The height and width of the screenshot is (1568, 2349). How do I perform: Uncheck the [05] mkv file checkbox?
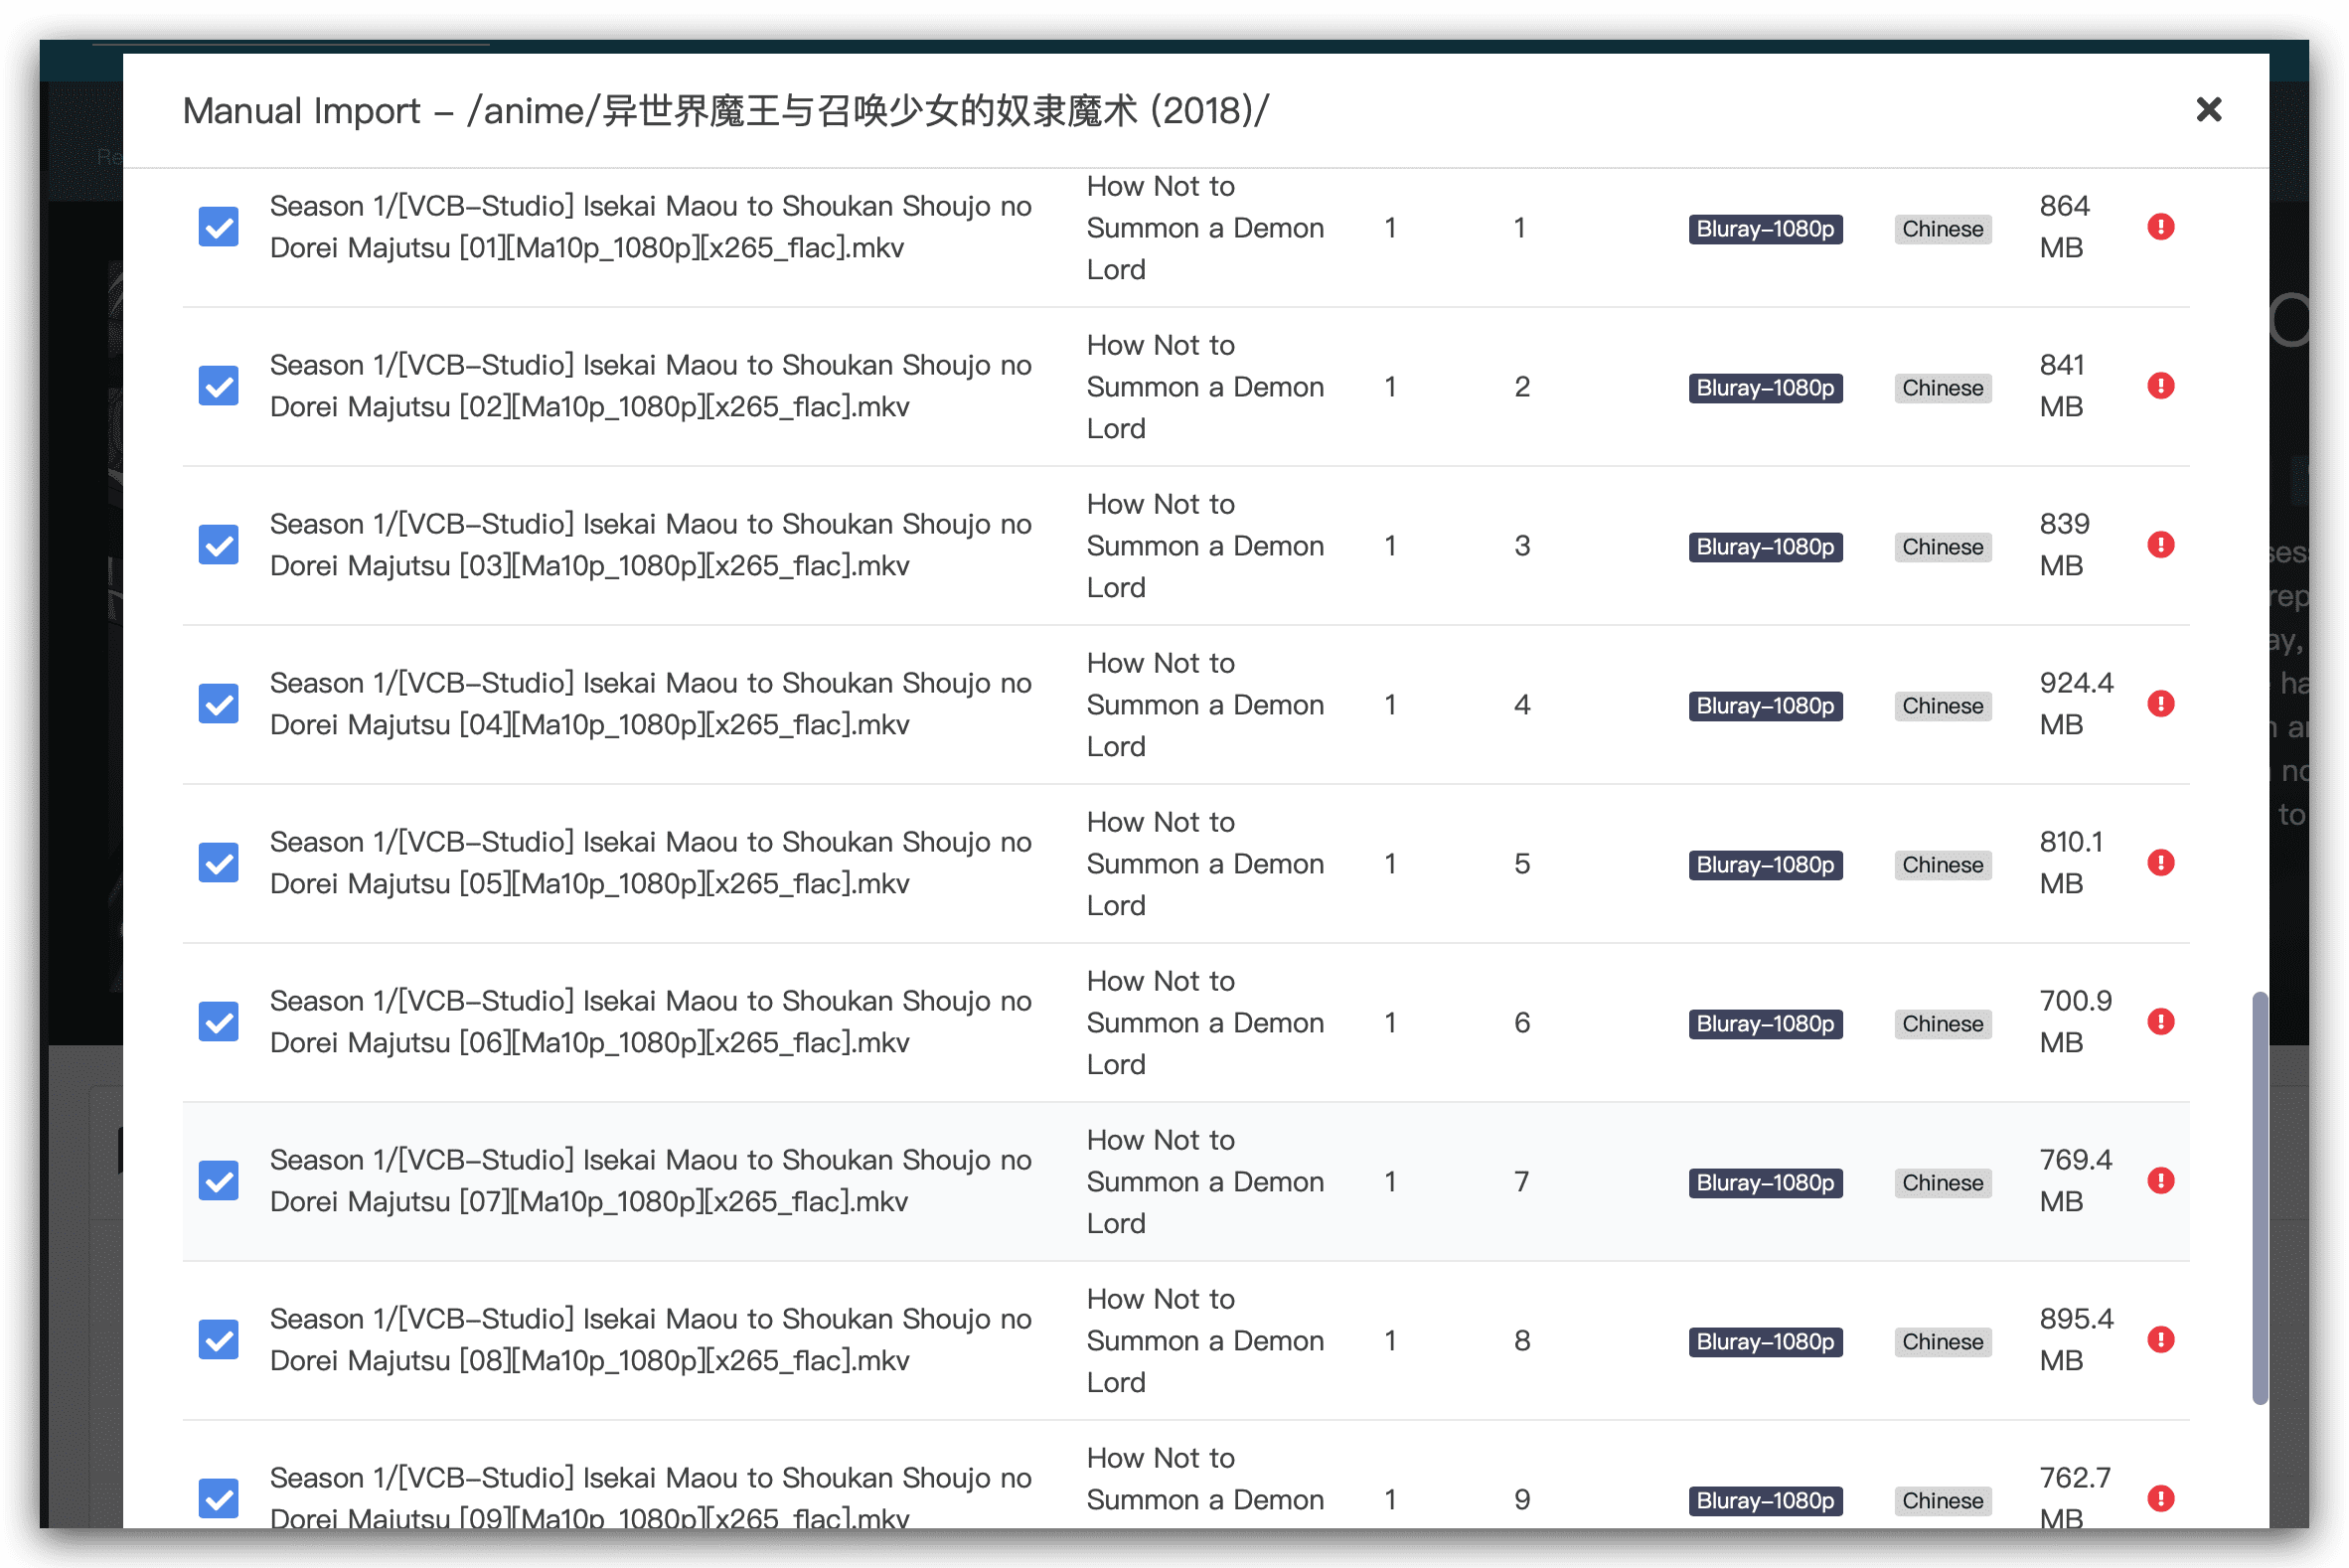pyautogui.click(x=218, y=863)
